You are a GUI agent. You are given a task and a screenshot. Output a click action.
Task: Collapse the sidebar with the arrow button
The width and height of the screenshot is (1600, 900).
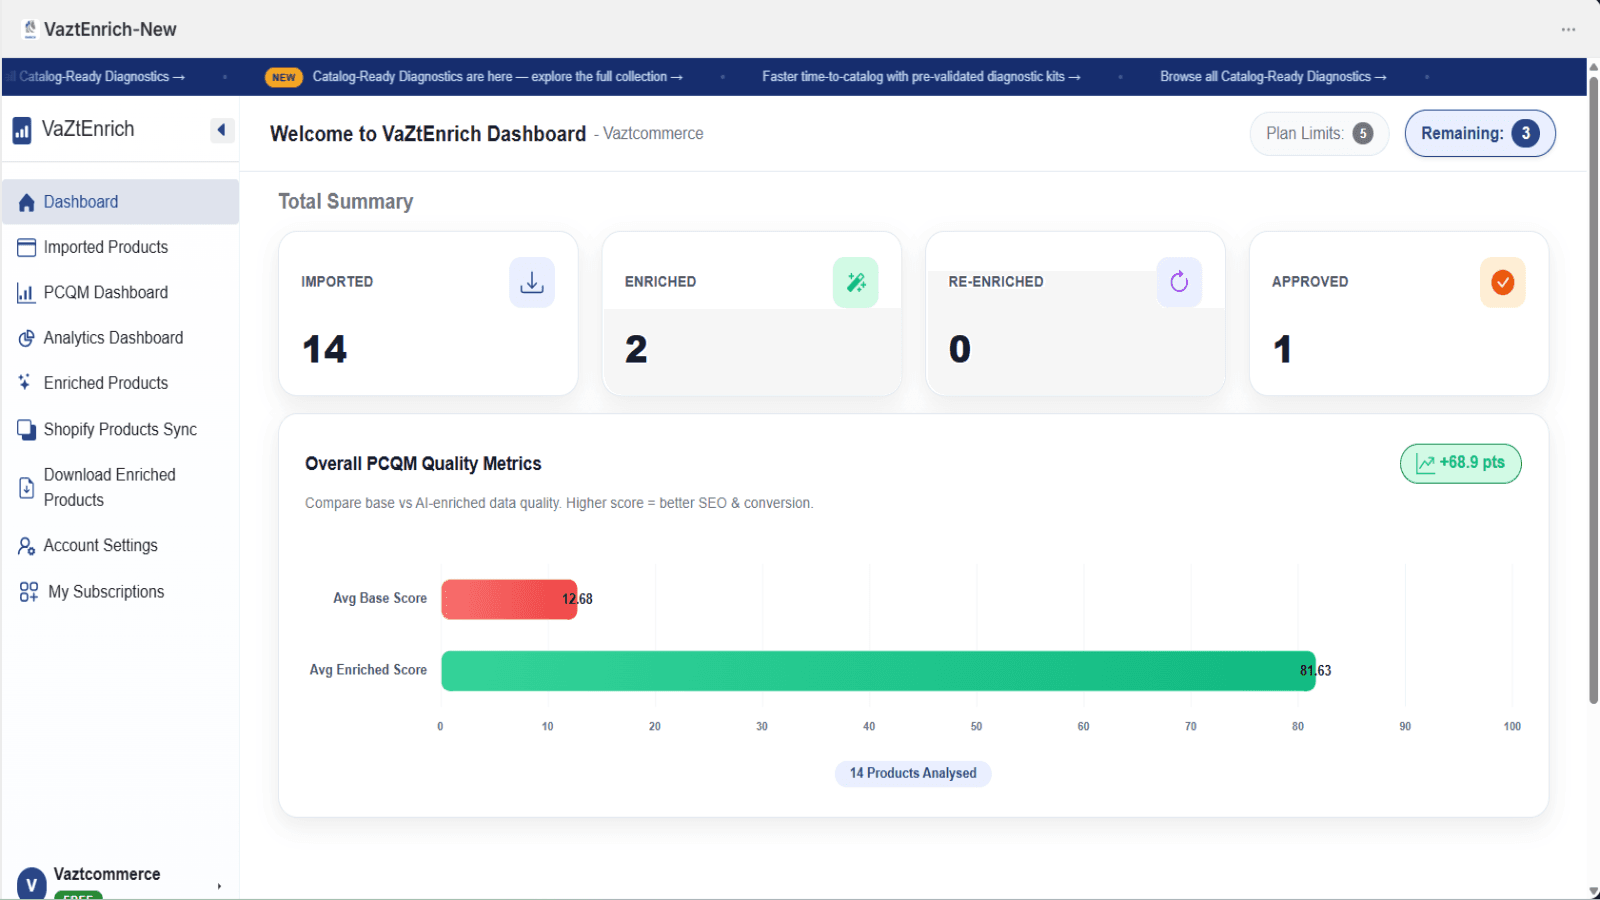[222, 130]
